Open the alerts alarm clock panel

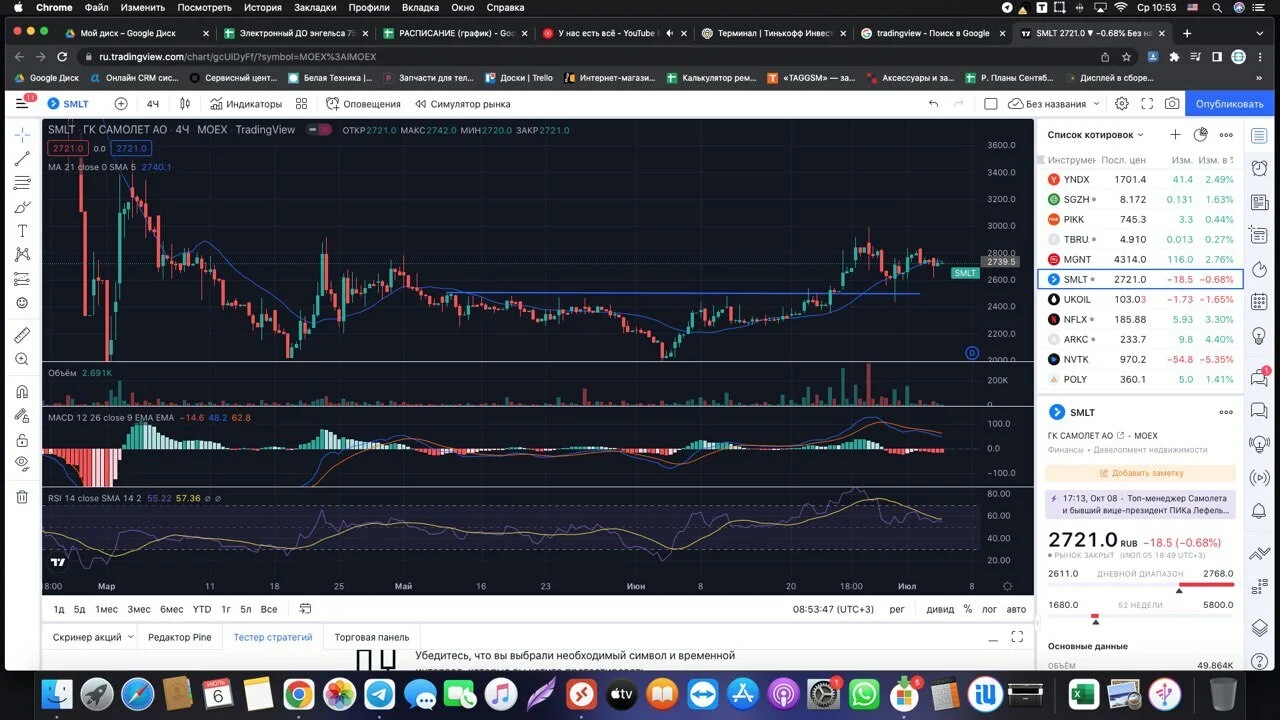click(1260, 167)
